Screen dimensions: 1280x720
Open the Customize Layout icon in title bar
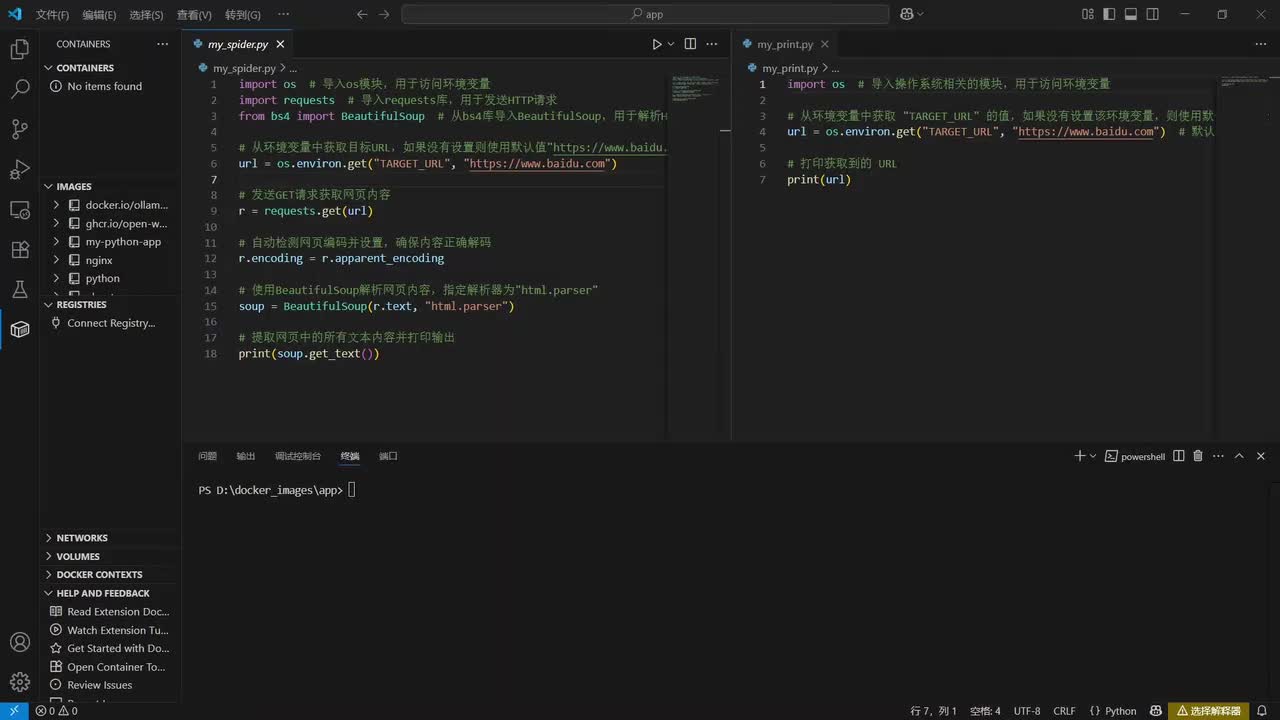click(x=1088, y=14)
